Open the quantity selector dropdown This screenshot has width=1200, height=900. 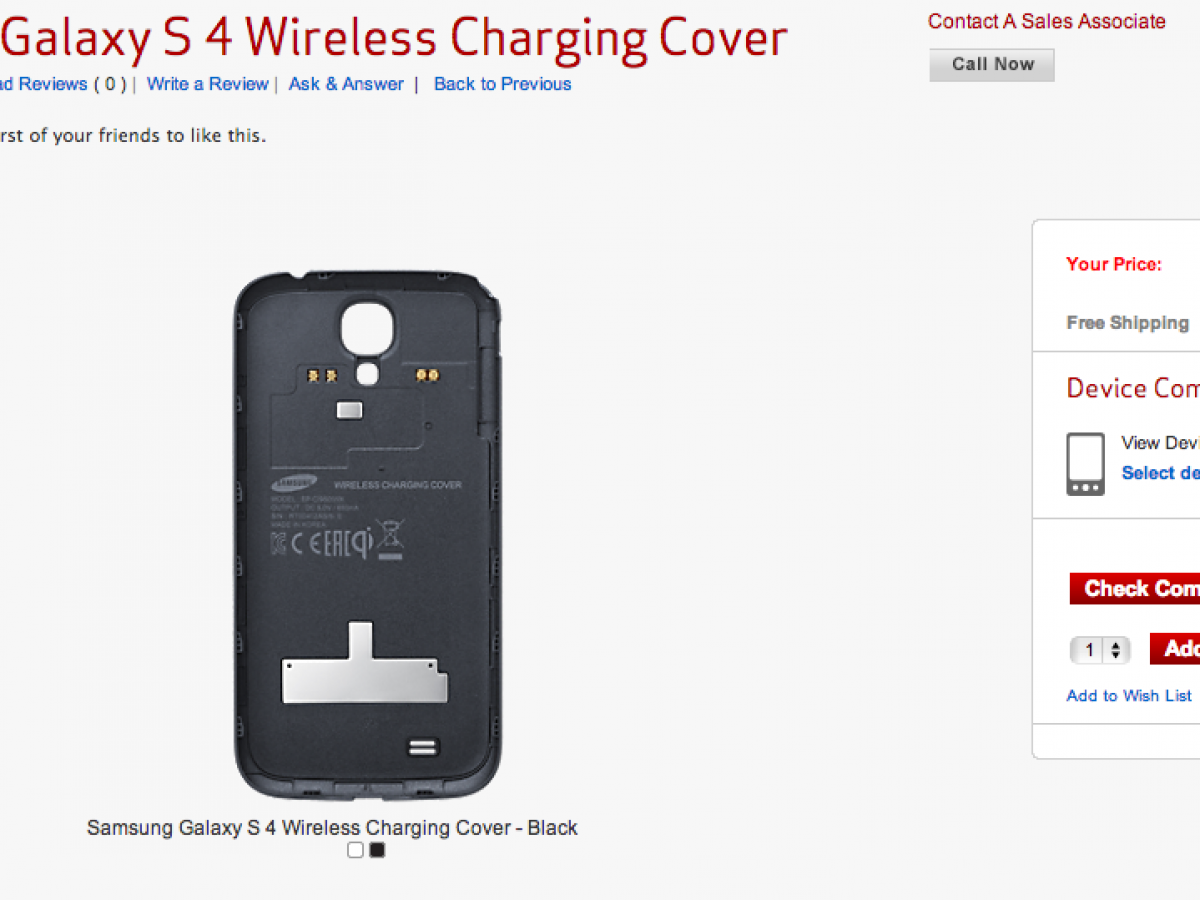pyautogui.click(x=1100, y=650)
